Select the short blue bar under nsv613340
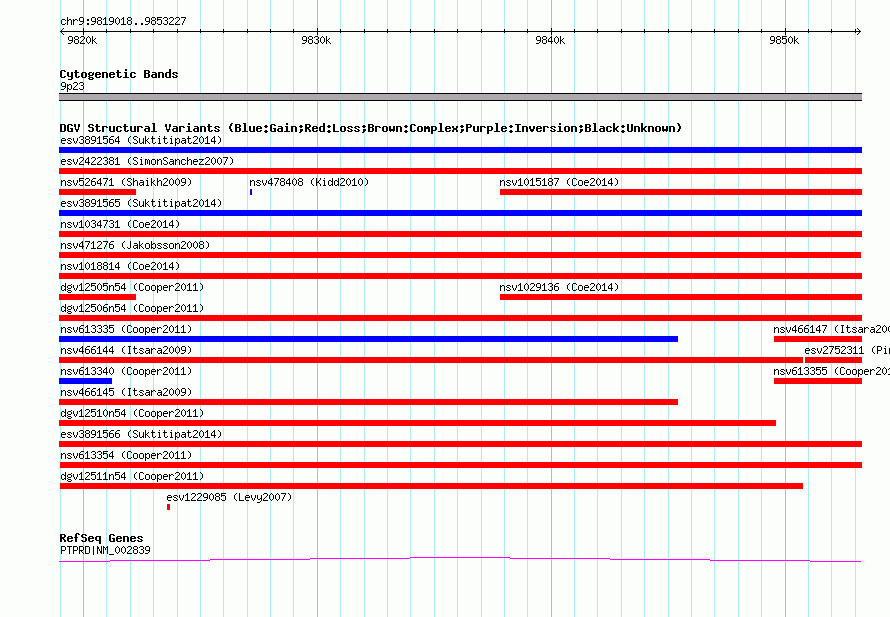This screenshot has width=890, height=617. tap(86, 381)
